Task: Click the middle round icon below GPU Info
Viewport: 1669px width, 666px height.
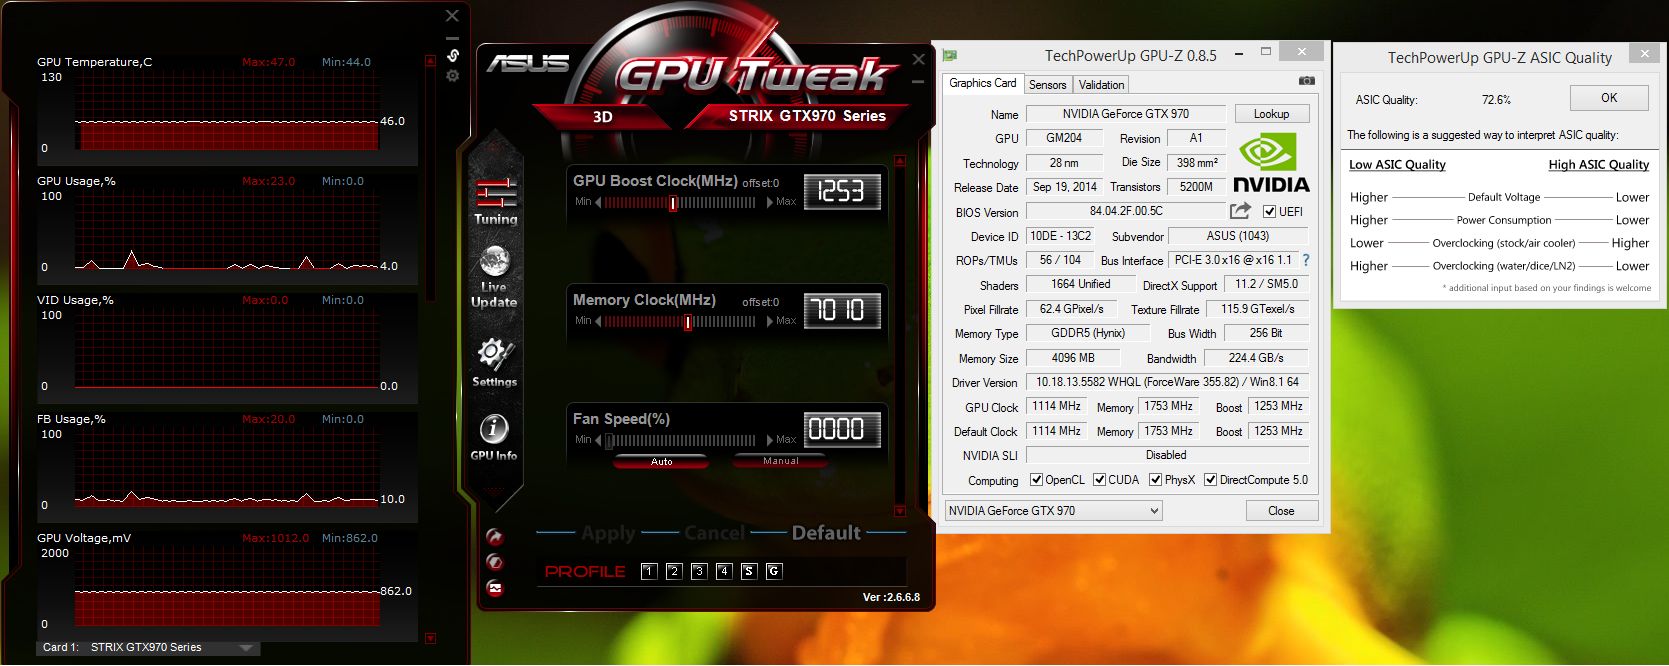Action: 494,562
